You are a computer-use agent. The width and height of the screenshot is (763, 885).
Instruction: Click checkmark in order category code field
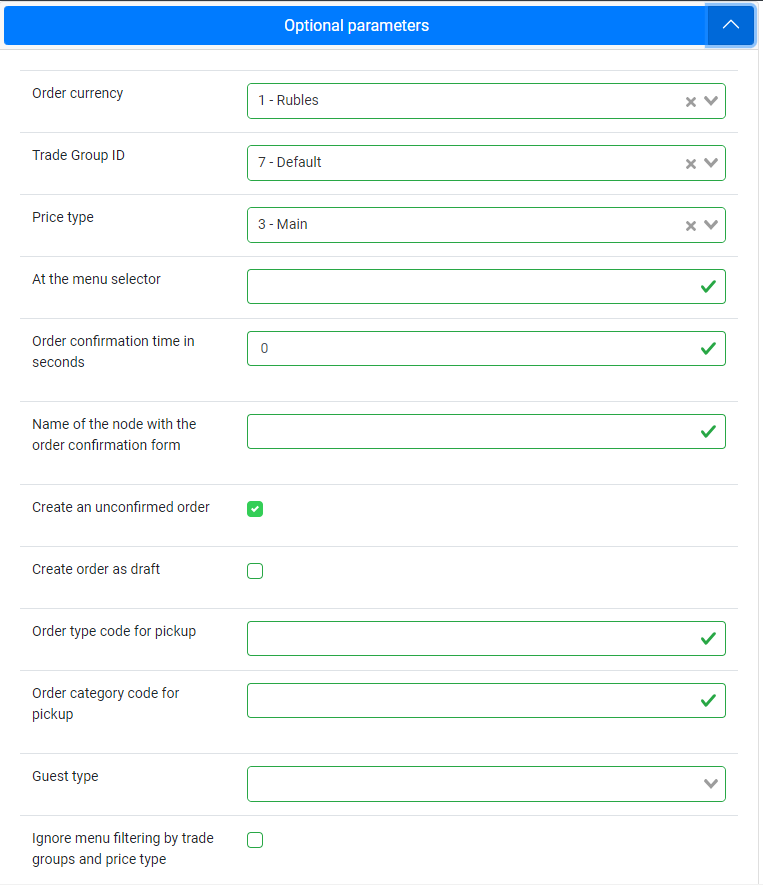708,701
